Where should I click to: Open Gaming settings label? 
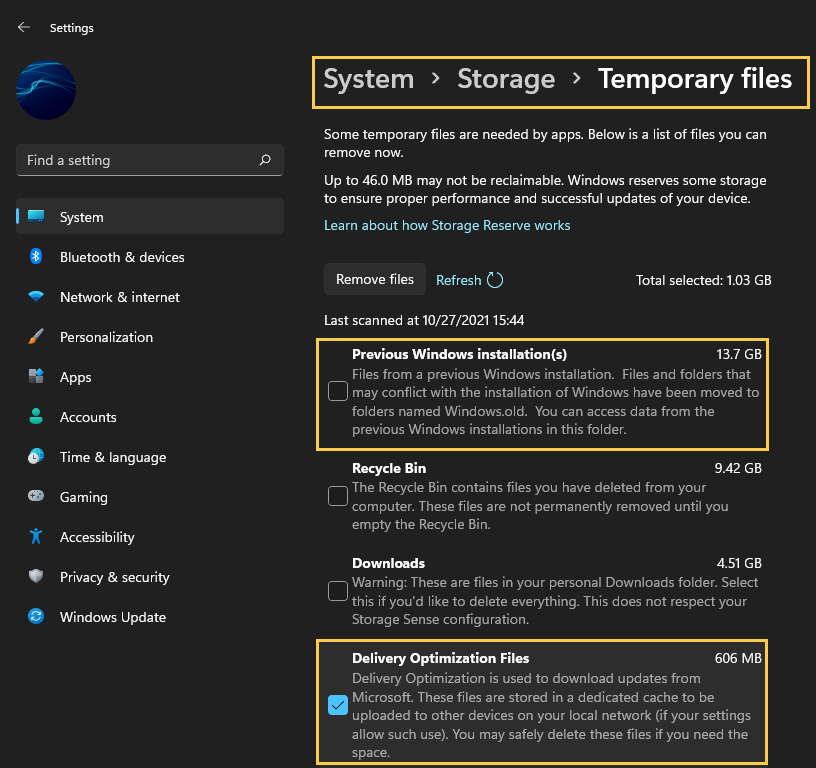84,497
